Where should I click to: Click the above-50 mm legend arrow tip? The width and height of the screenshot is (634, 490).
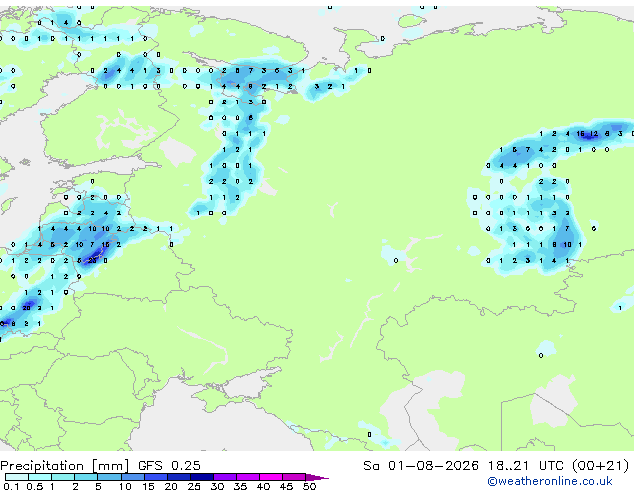pyautogui.click(x=317, y=477)
